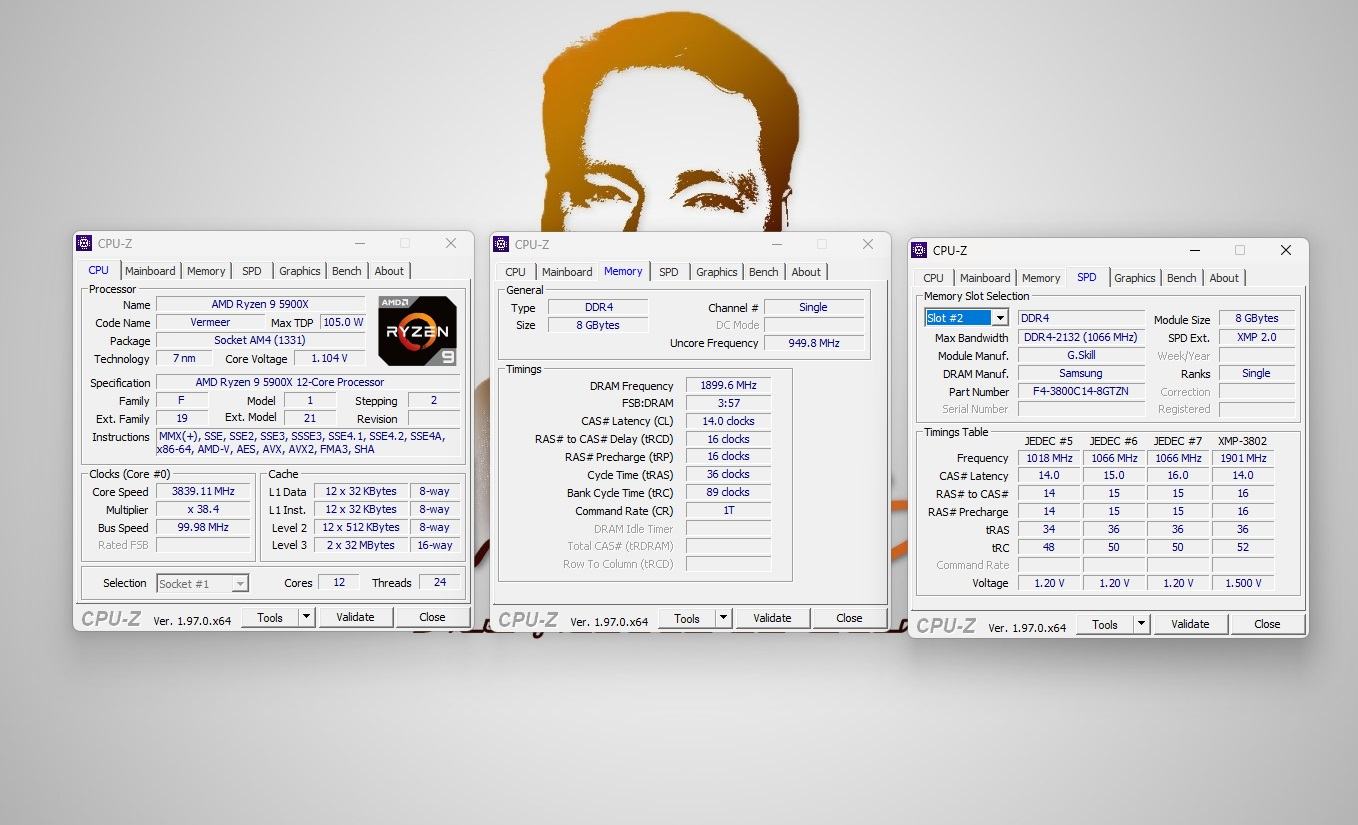Click the DRAM Frequency value 1899.6 MHz
This screenshot has width=1358, height=825.
coord(727,385)
